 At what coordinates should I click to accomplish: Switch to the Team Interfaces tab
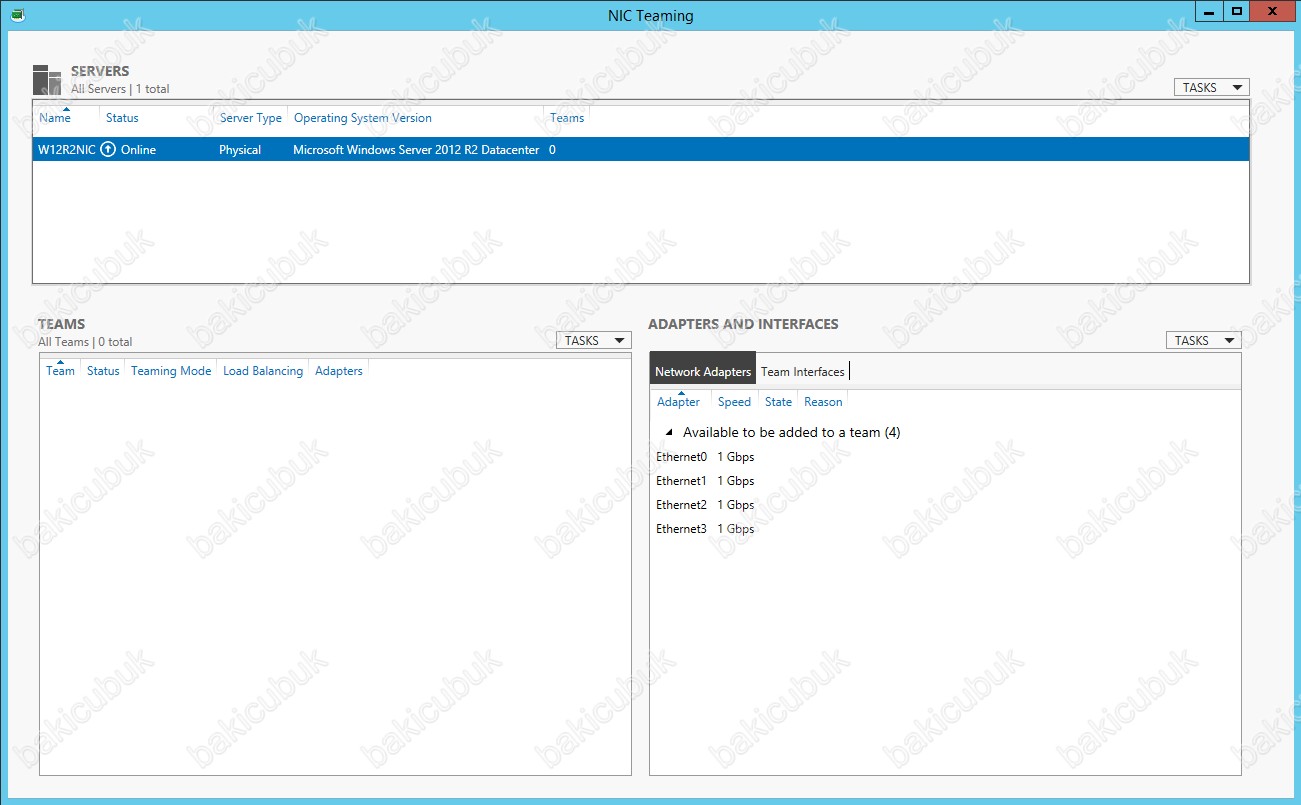pos(802,372)
